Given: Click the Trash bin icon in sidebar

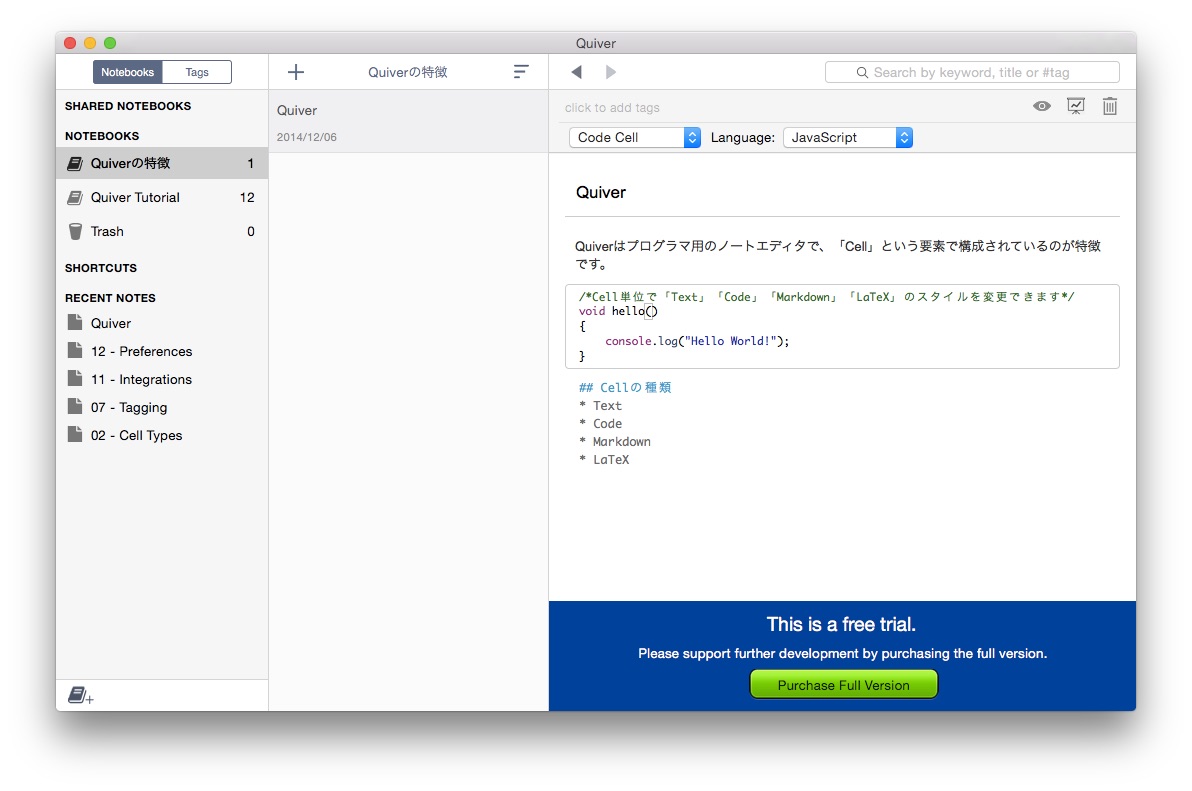Looking at the screenshot, I should pyautogui.click(x=74, y=231).
